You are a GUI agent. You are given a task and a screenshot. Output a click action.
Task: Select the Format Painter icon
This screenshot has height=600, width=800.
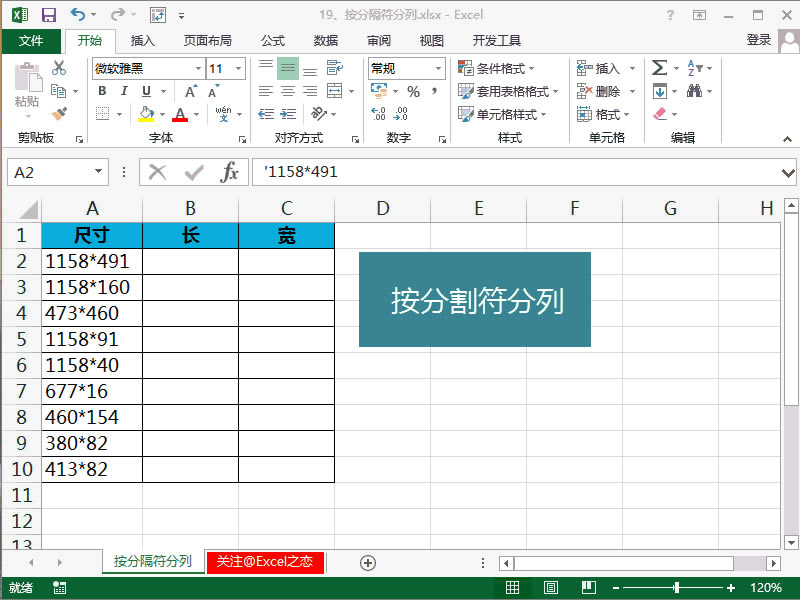[59, 113]
